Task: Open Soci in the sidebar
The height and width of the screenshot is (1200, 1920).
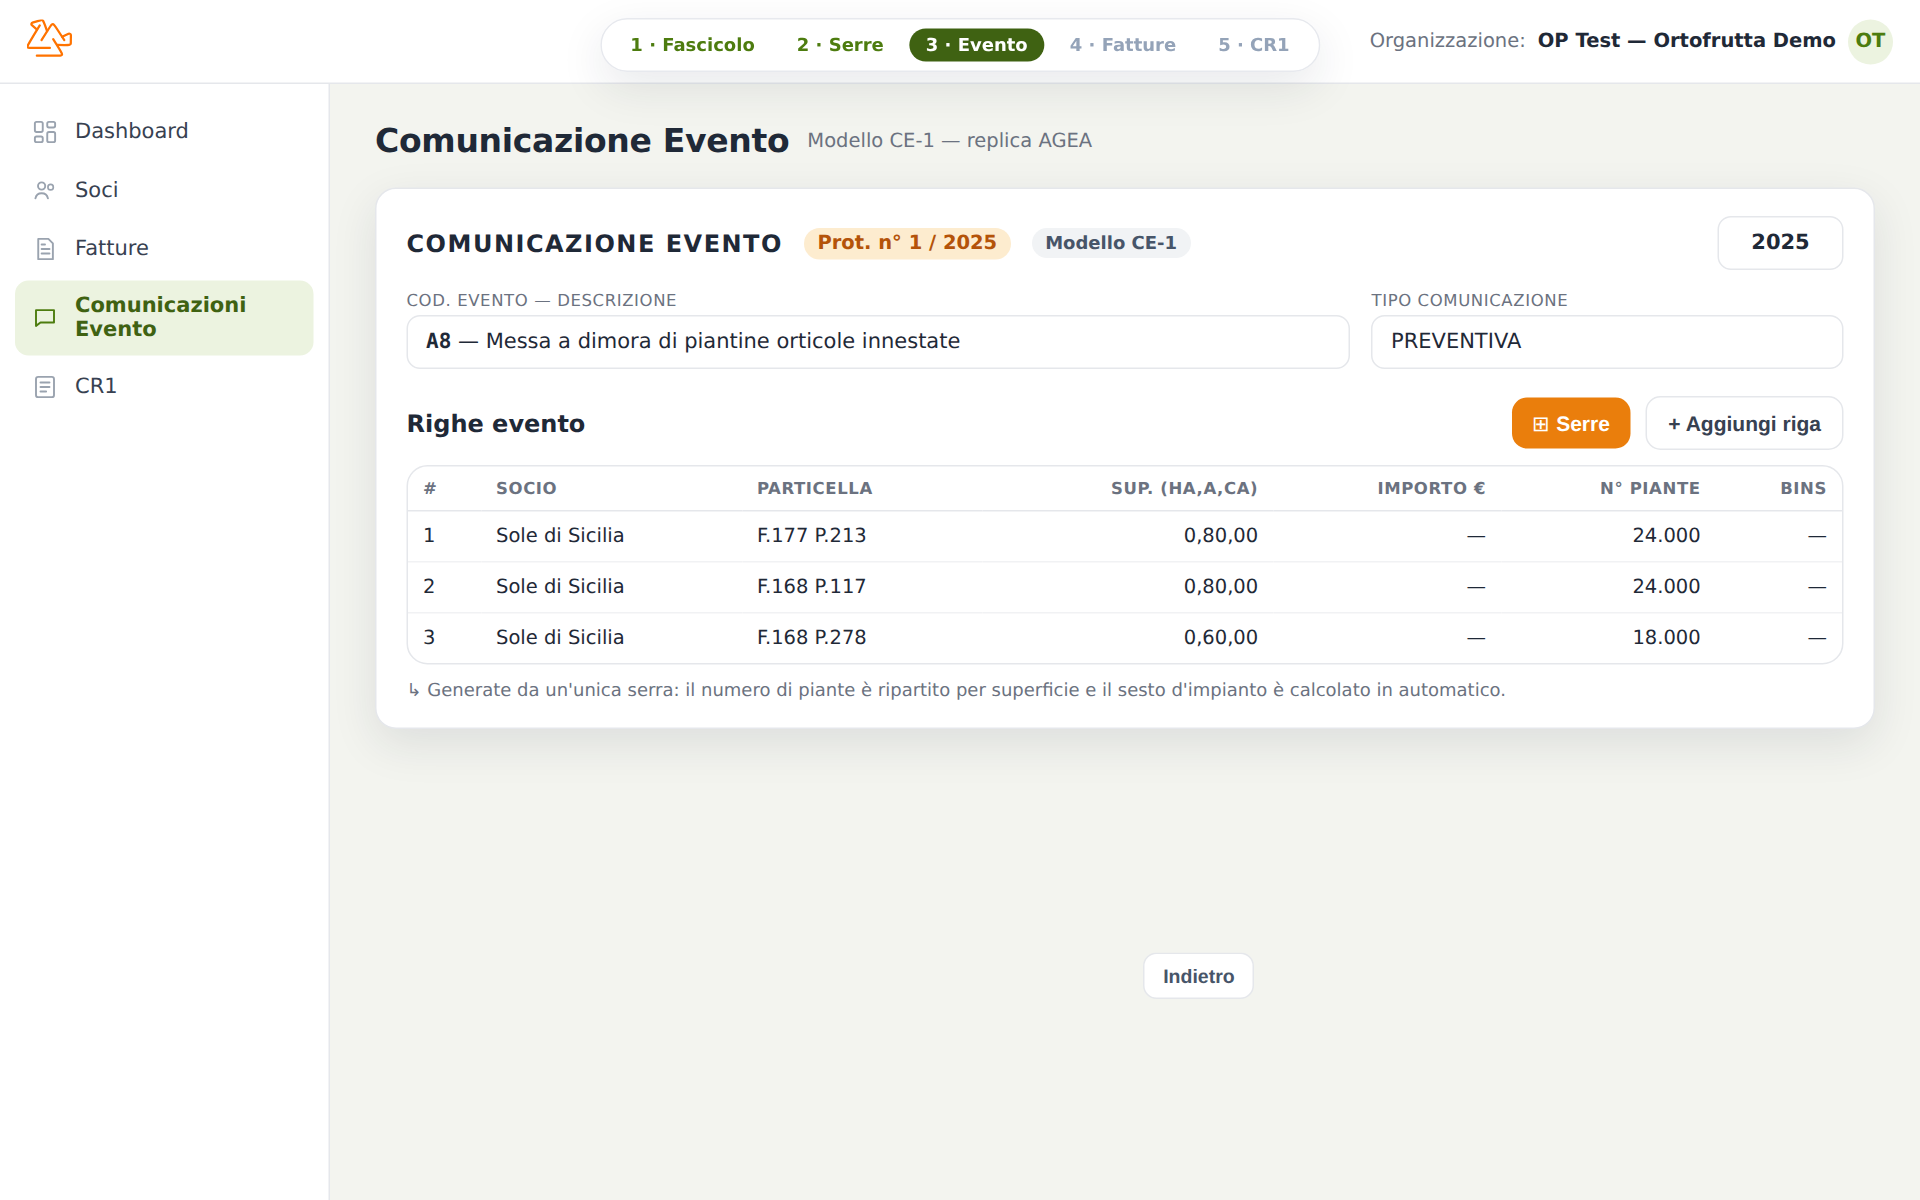Action: pos(164,190)
